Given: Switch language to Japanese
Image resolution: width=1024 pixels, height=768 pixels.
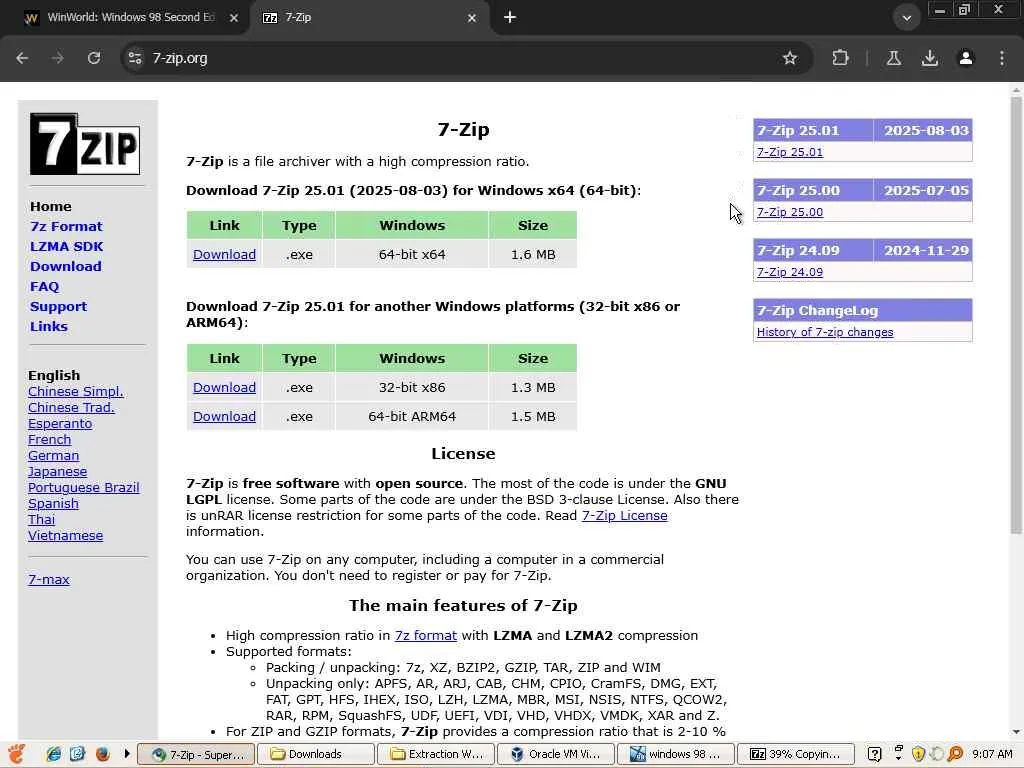Looking at the screenshot, I should tap(57, 472).
